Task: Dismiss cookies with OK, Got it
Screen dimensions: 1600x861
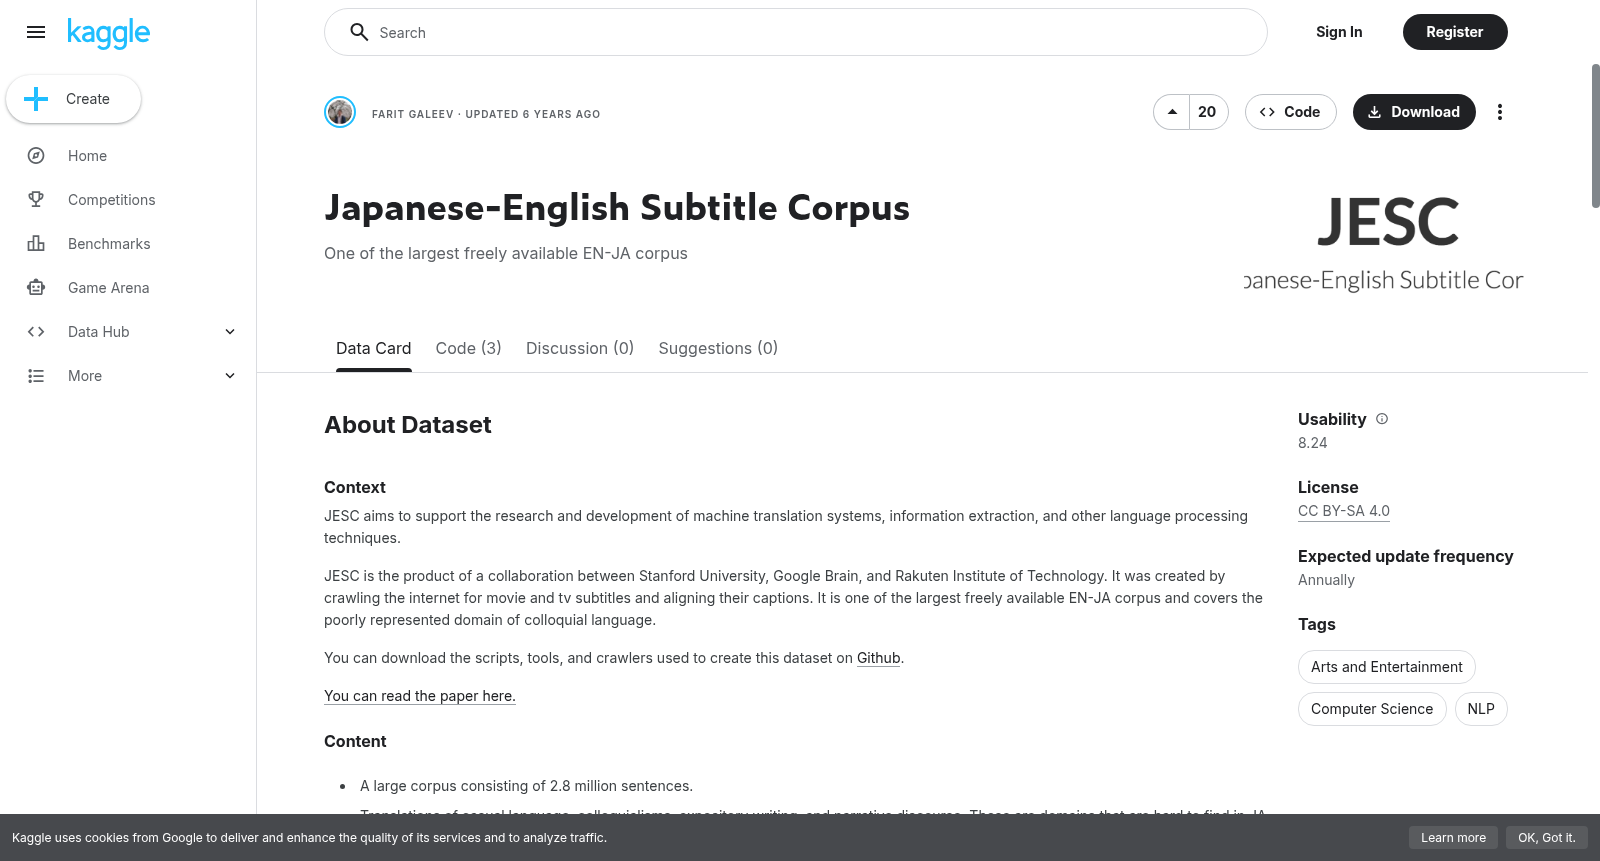Action: 1546,838
